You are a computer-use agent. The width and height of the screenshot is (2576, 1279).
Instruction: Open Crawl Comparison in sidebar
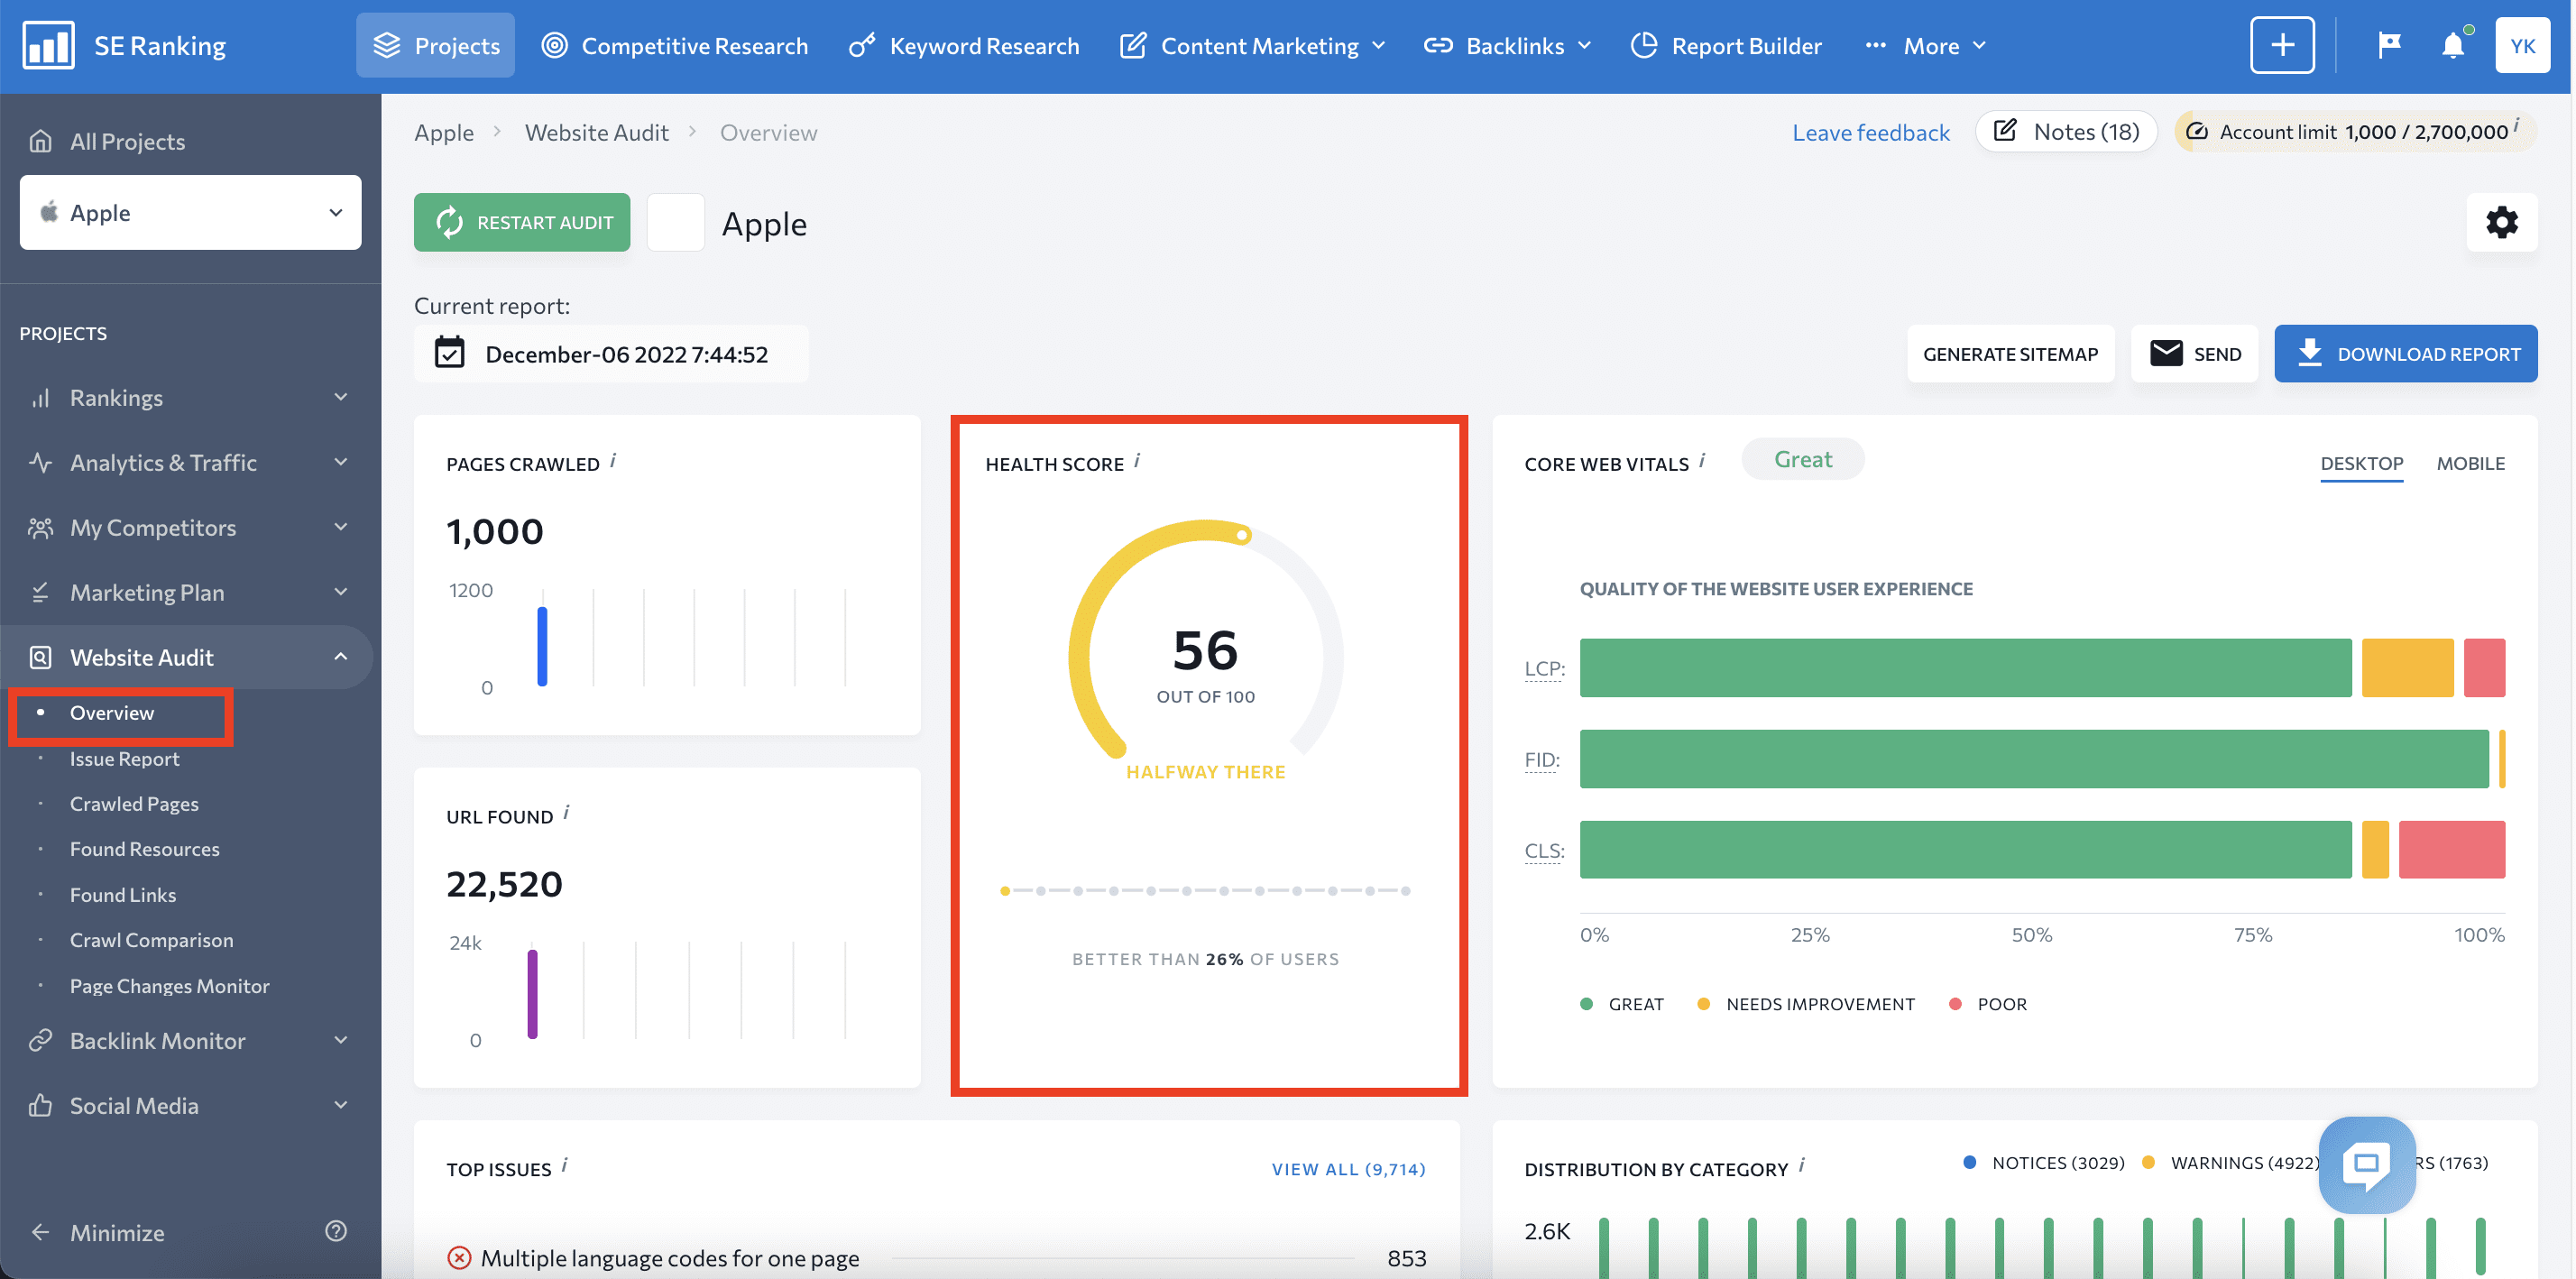(x=151, y=940)
